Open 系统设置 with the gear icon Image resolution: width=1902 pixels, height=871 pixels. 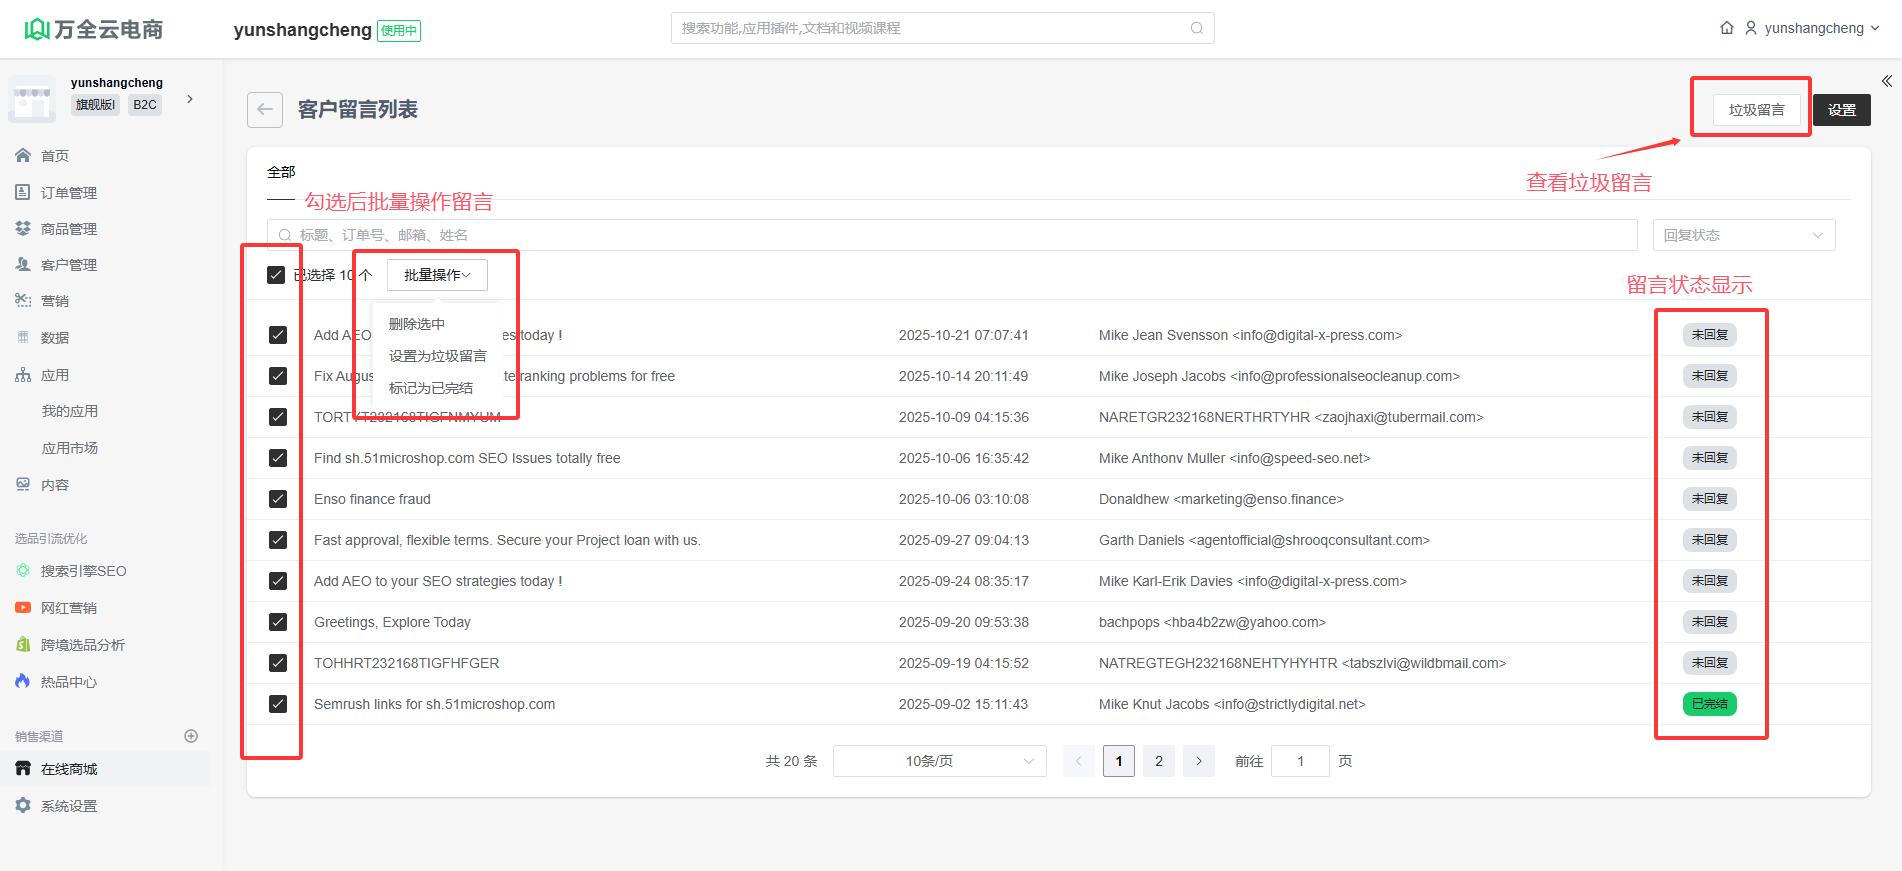coord(68,806)
